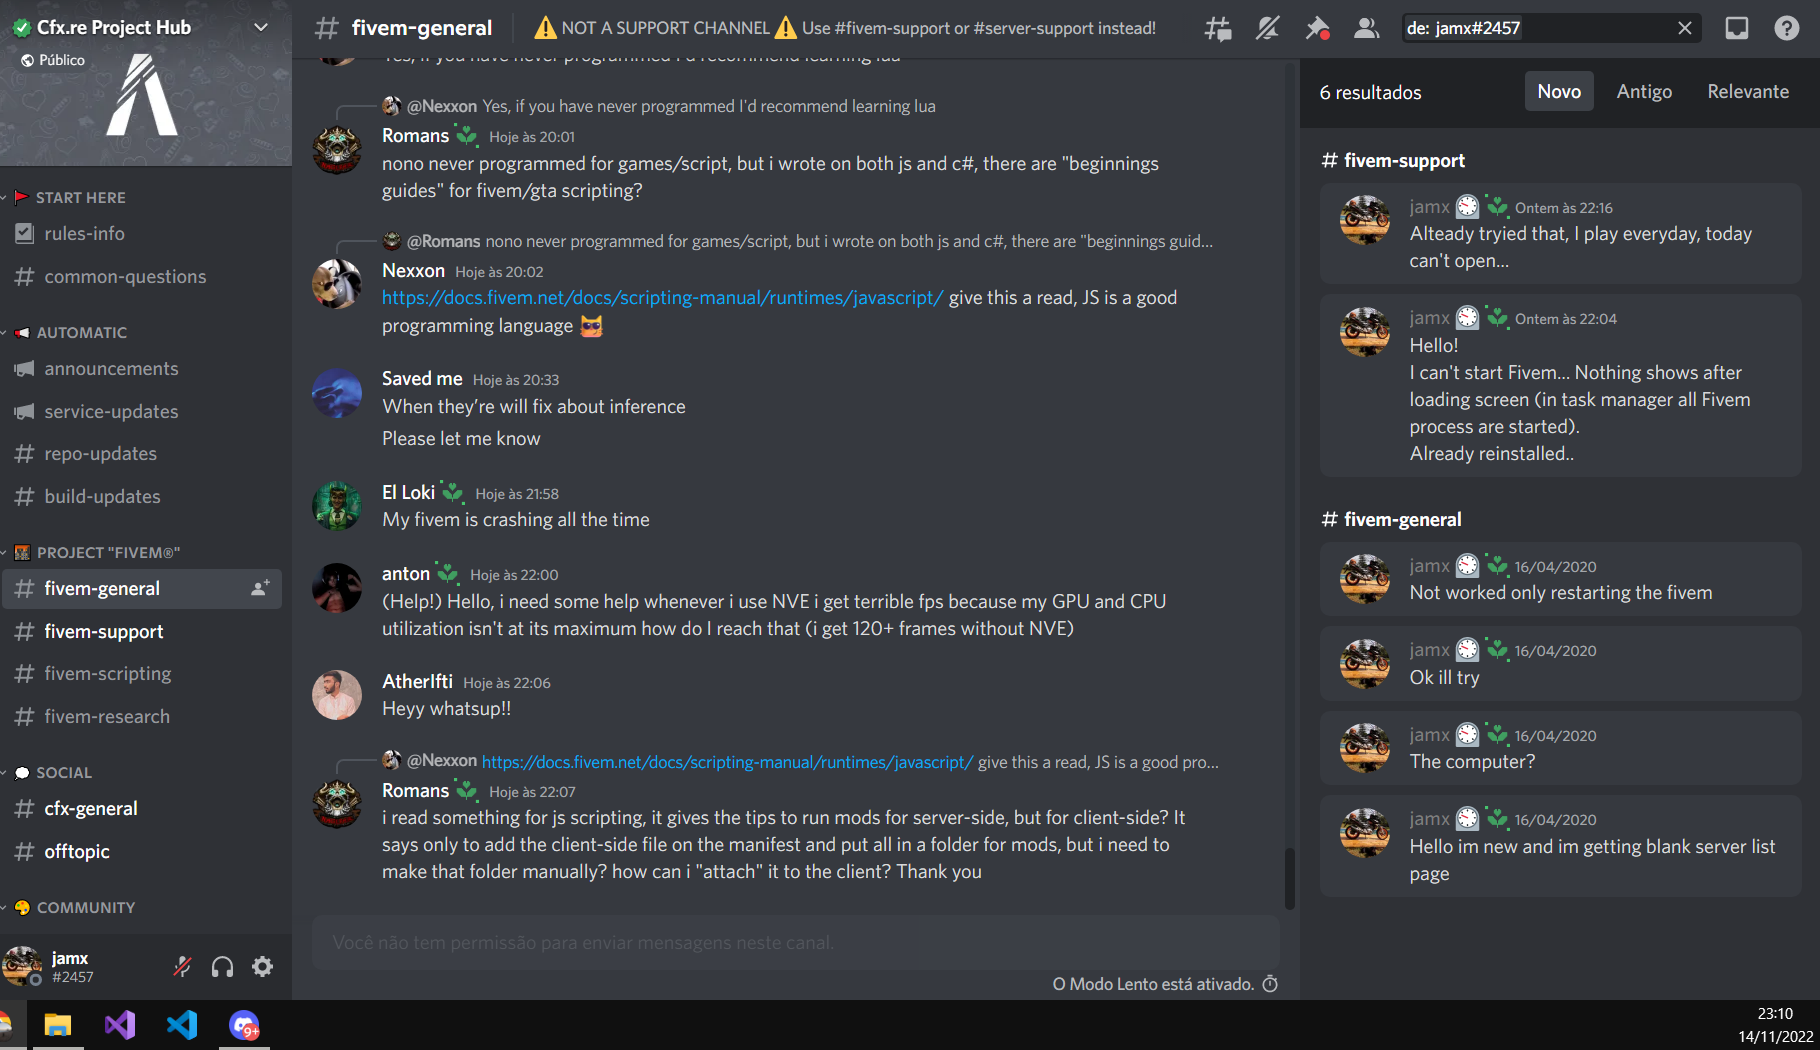Click El Loki username

tap(408, 492)
